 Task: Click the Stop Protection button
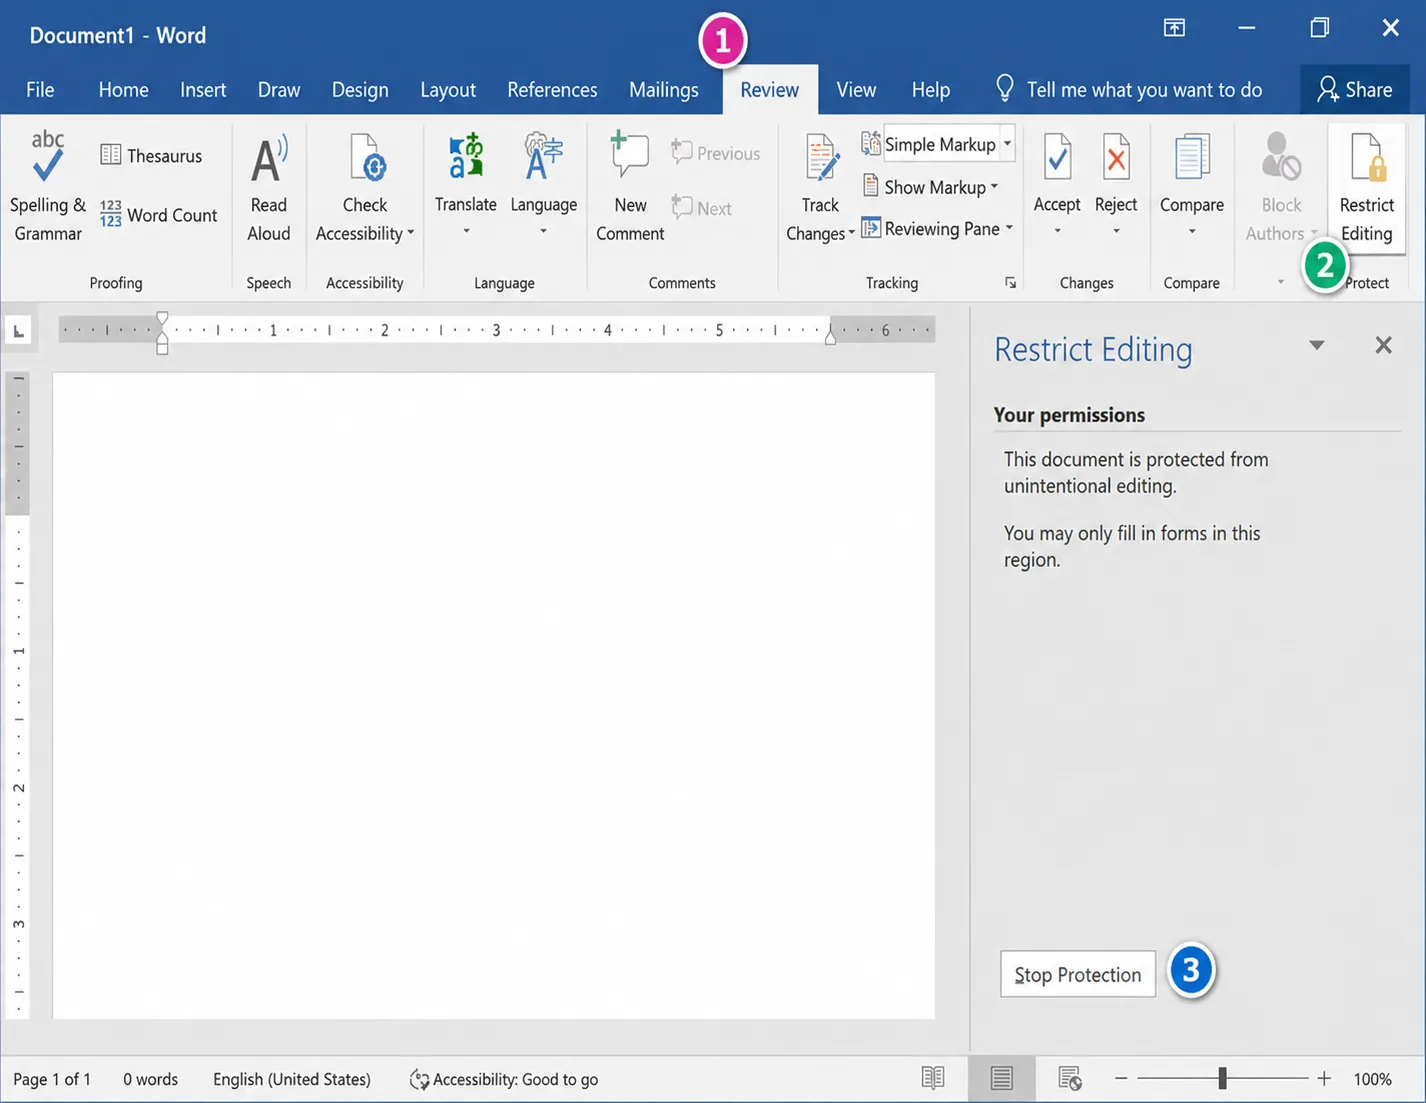(1077, 974)
